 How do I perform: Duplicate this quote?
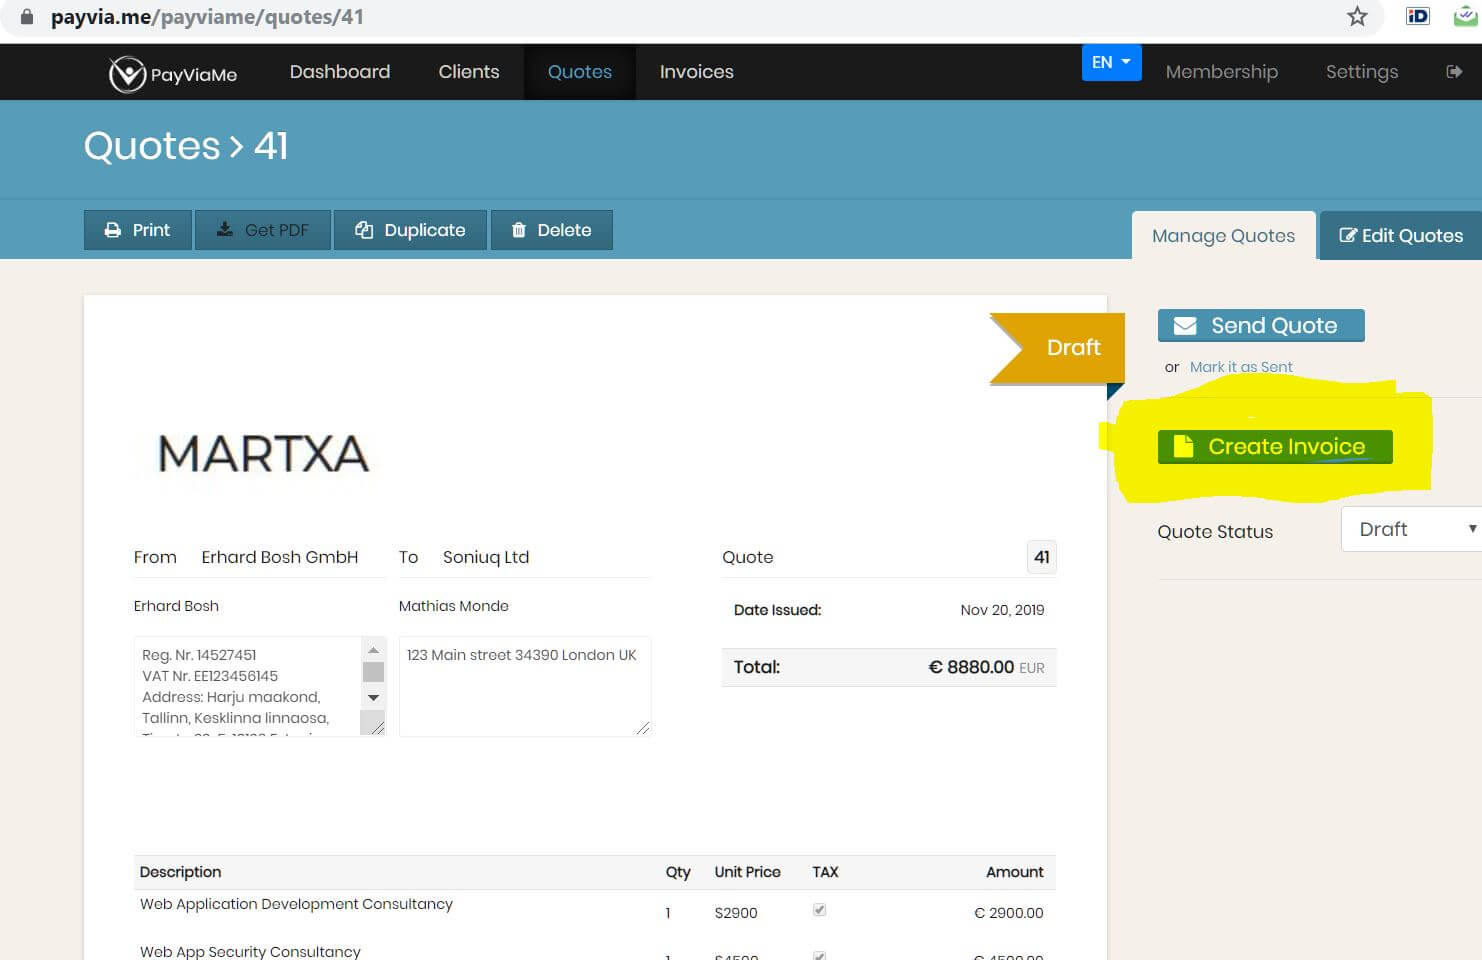410,230
